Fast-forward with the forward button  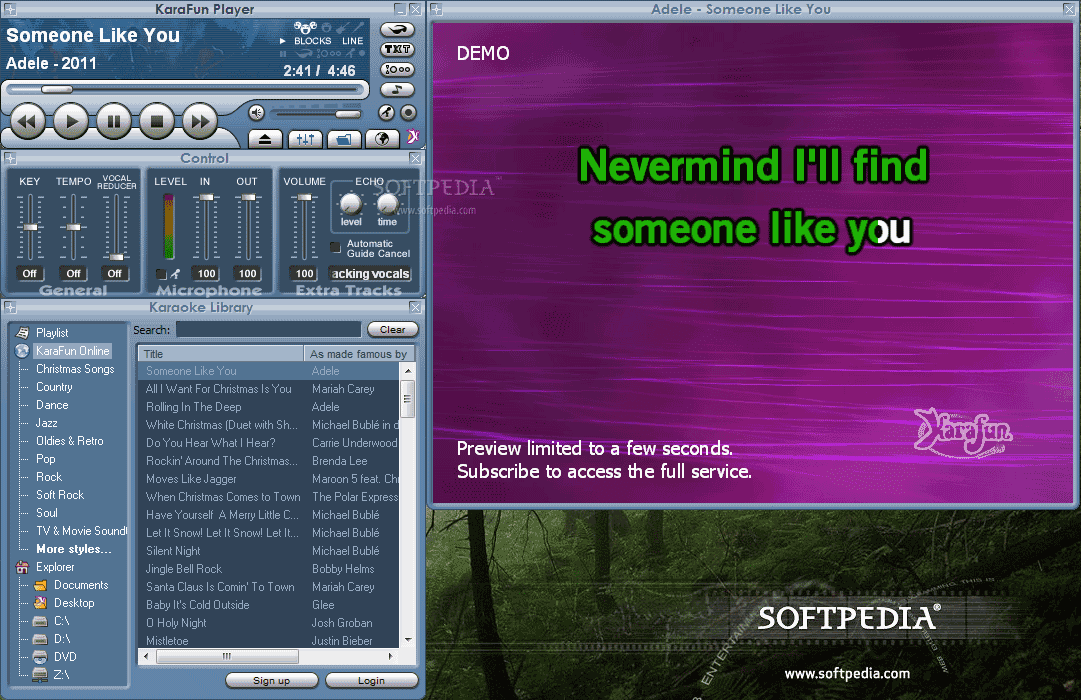200,122
